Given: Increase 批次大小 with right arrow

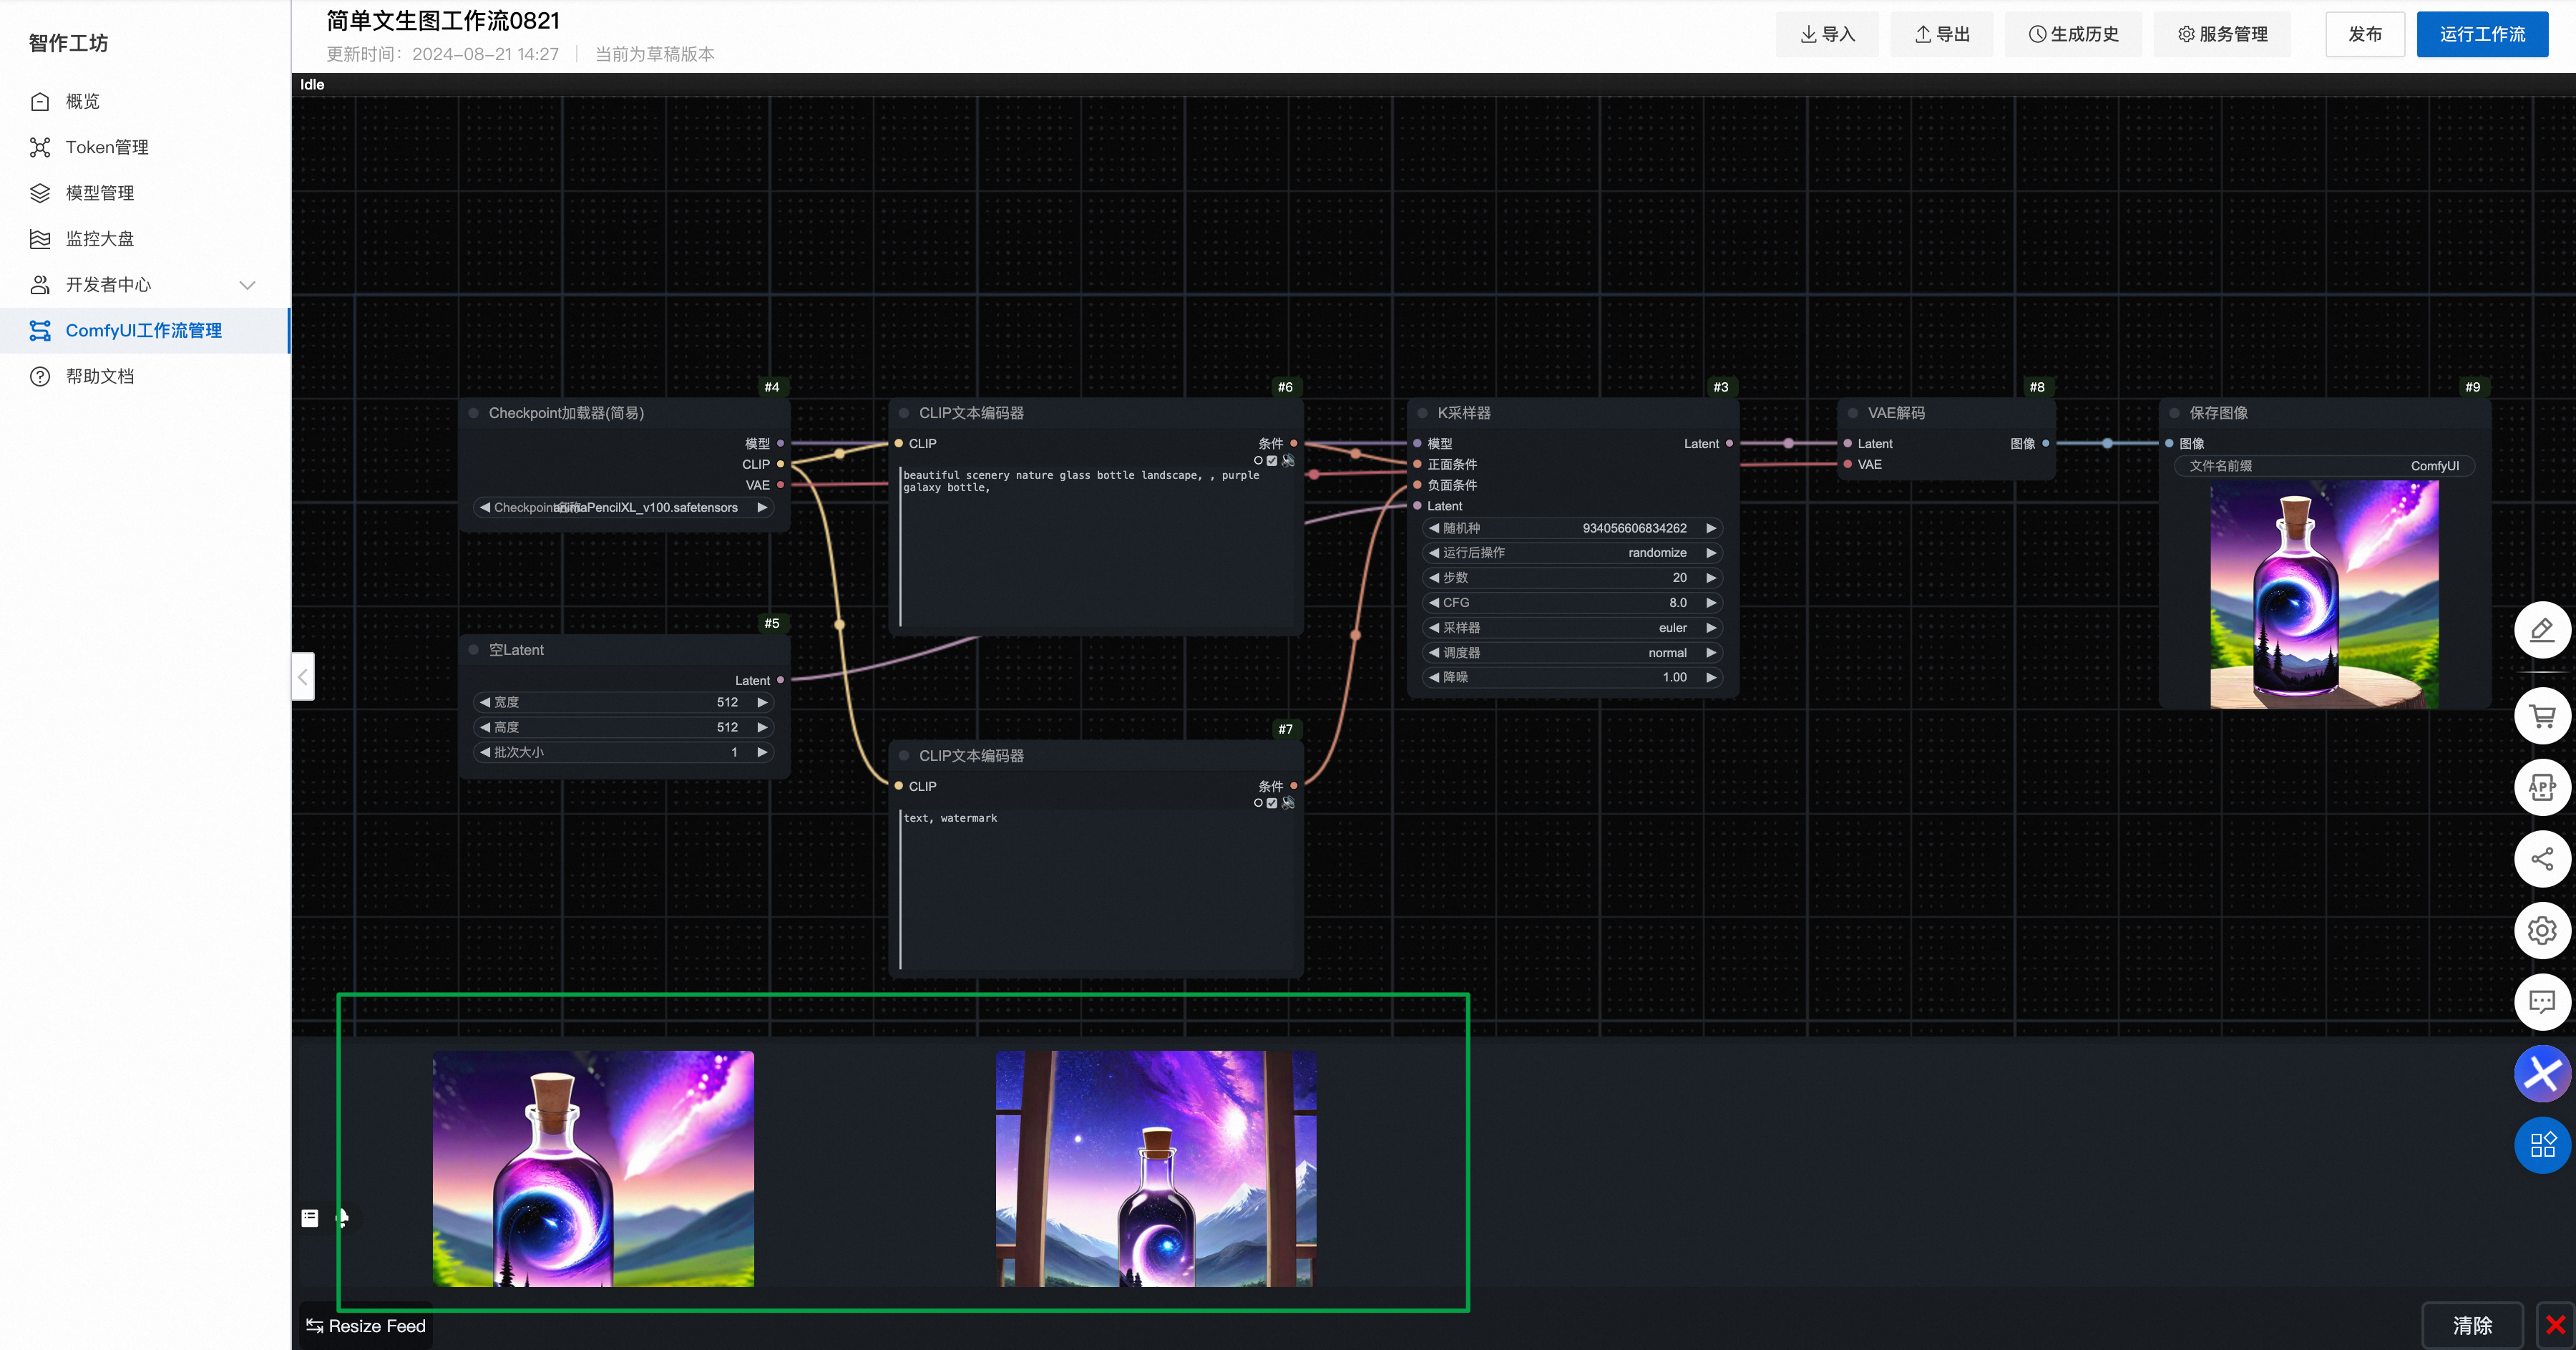Looking at the screenshot, I should [762, 752].
